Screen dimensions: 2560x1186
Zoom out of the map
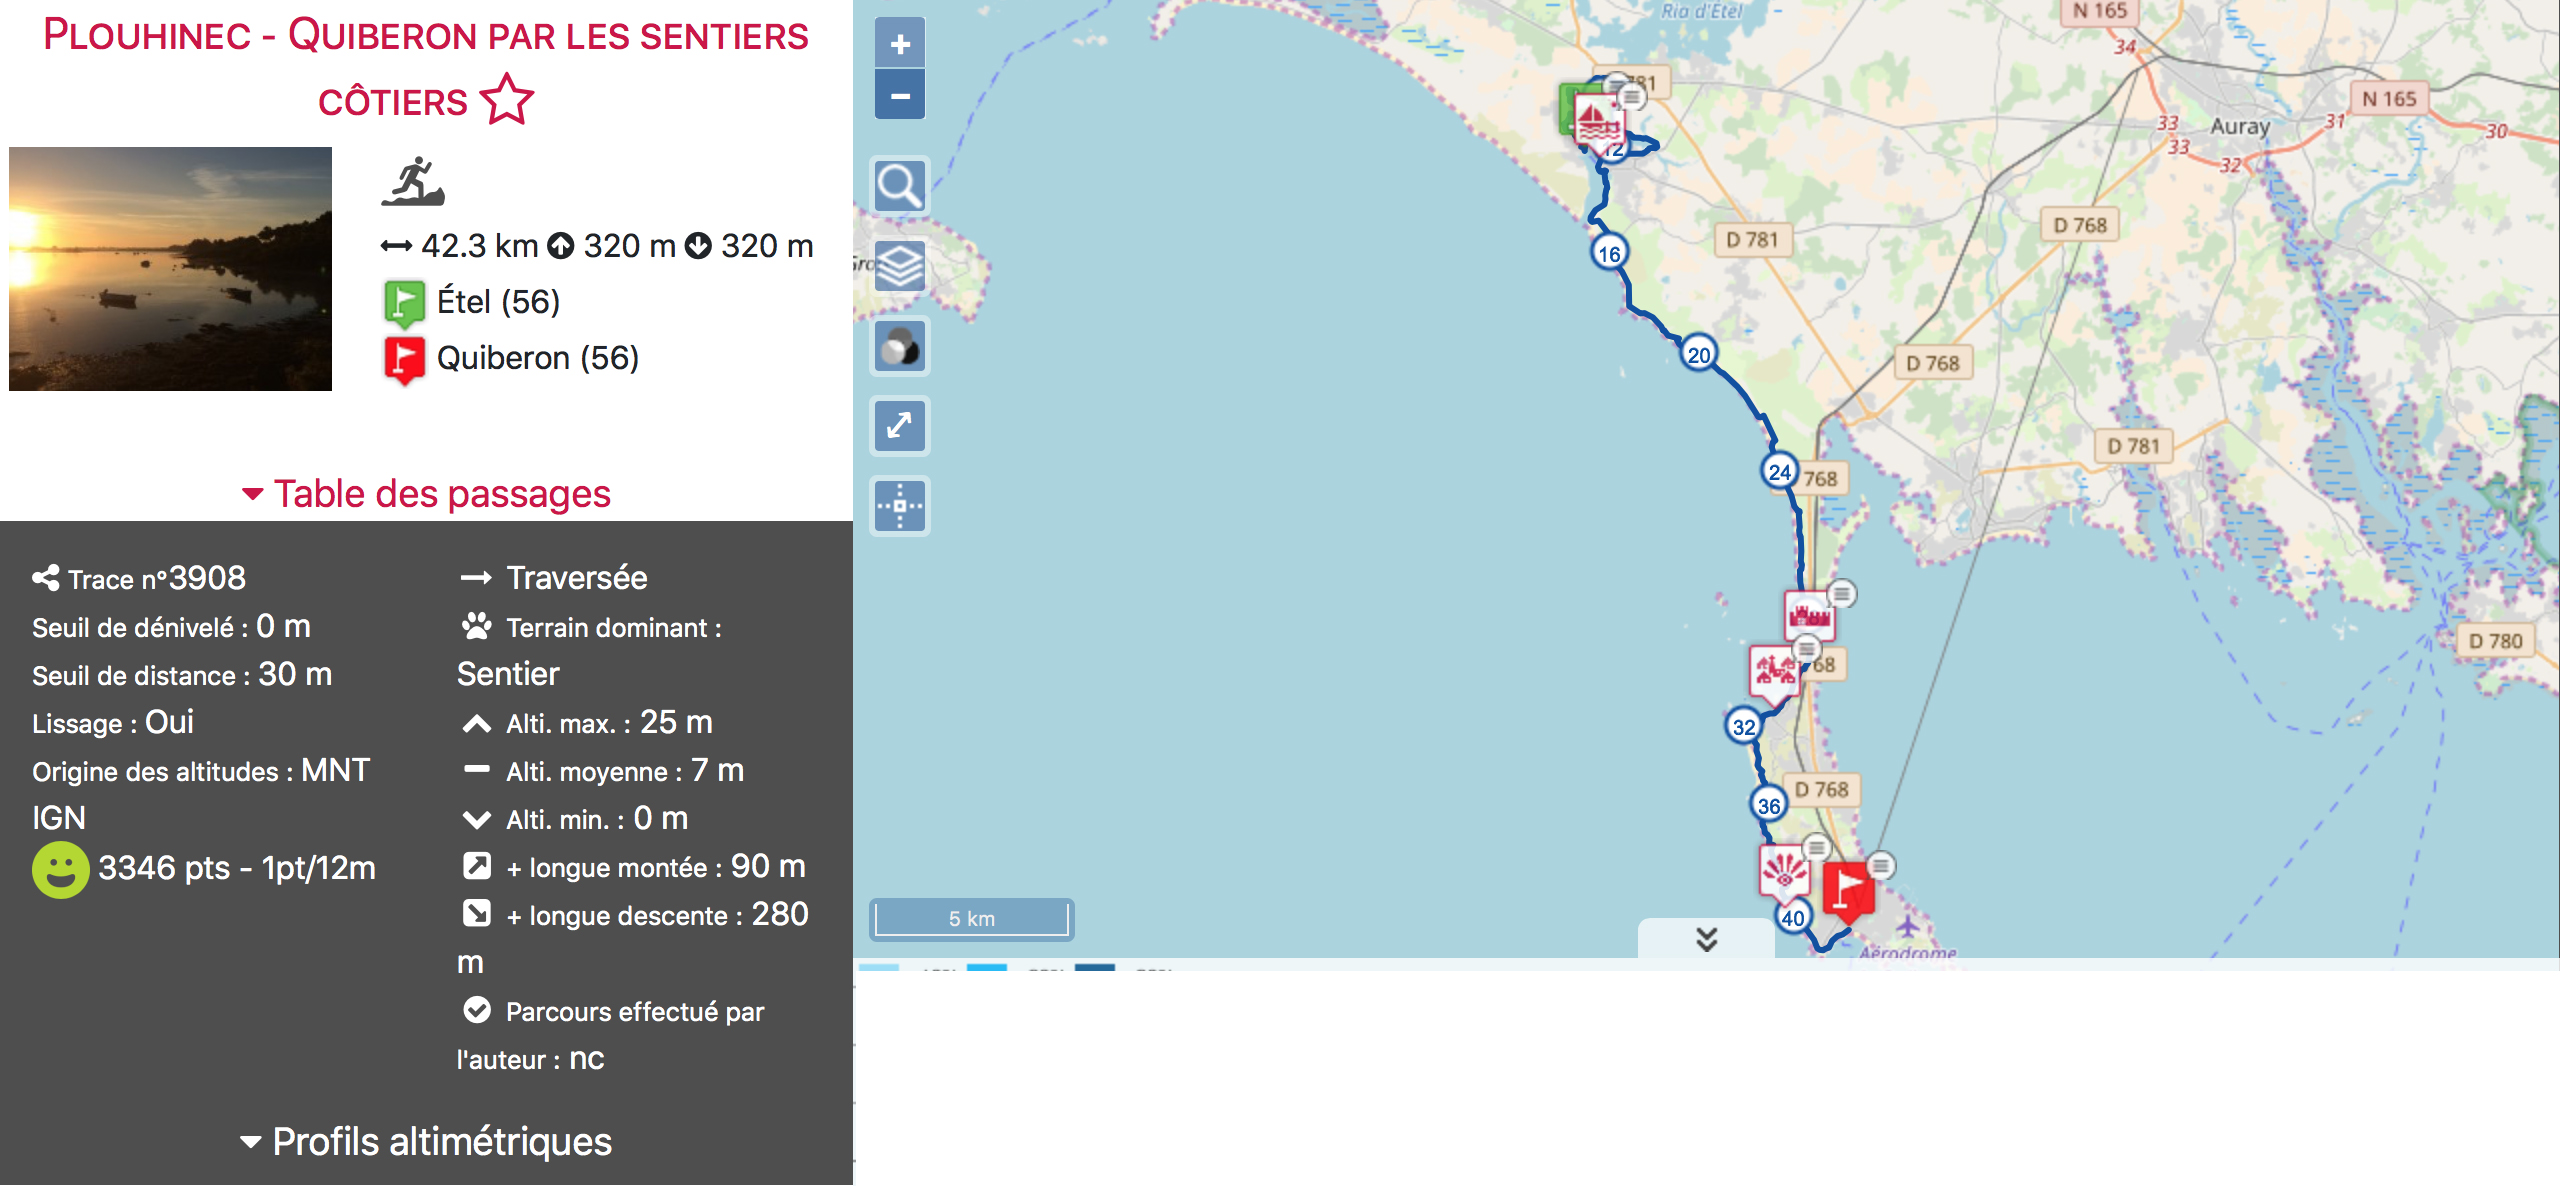pos(899,96)
